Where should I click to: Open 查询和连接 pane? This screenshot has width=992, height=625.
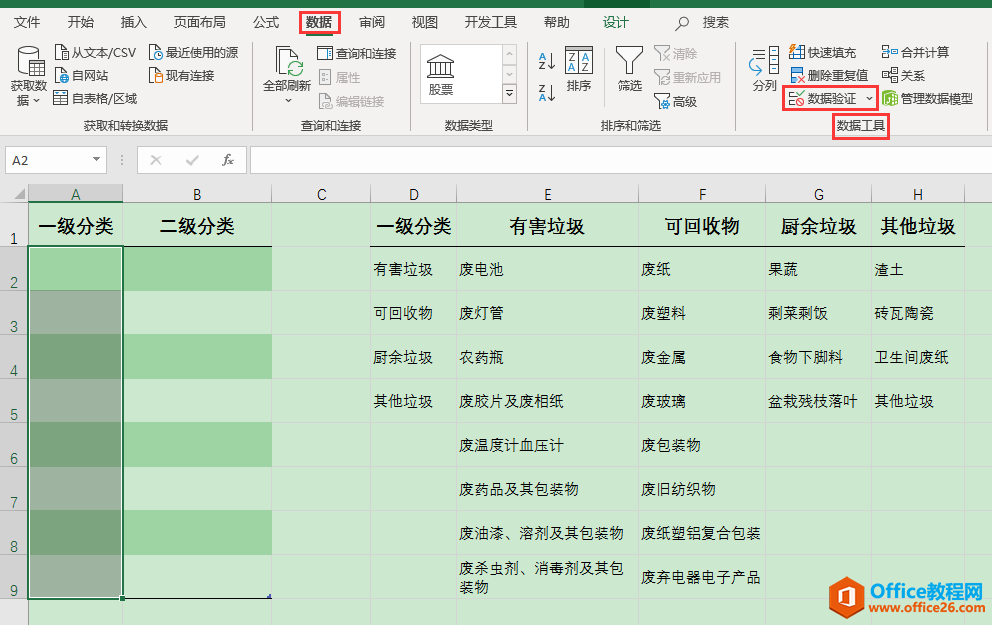[x=357, y=54]
